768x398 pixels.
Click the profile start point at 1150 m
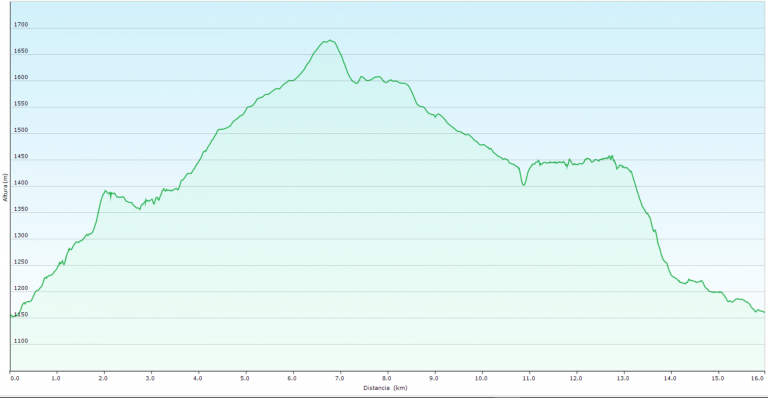(11, 316)
